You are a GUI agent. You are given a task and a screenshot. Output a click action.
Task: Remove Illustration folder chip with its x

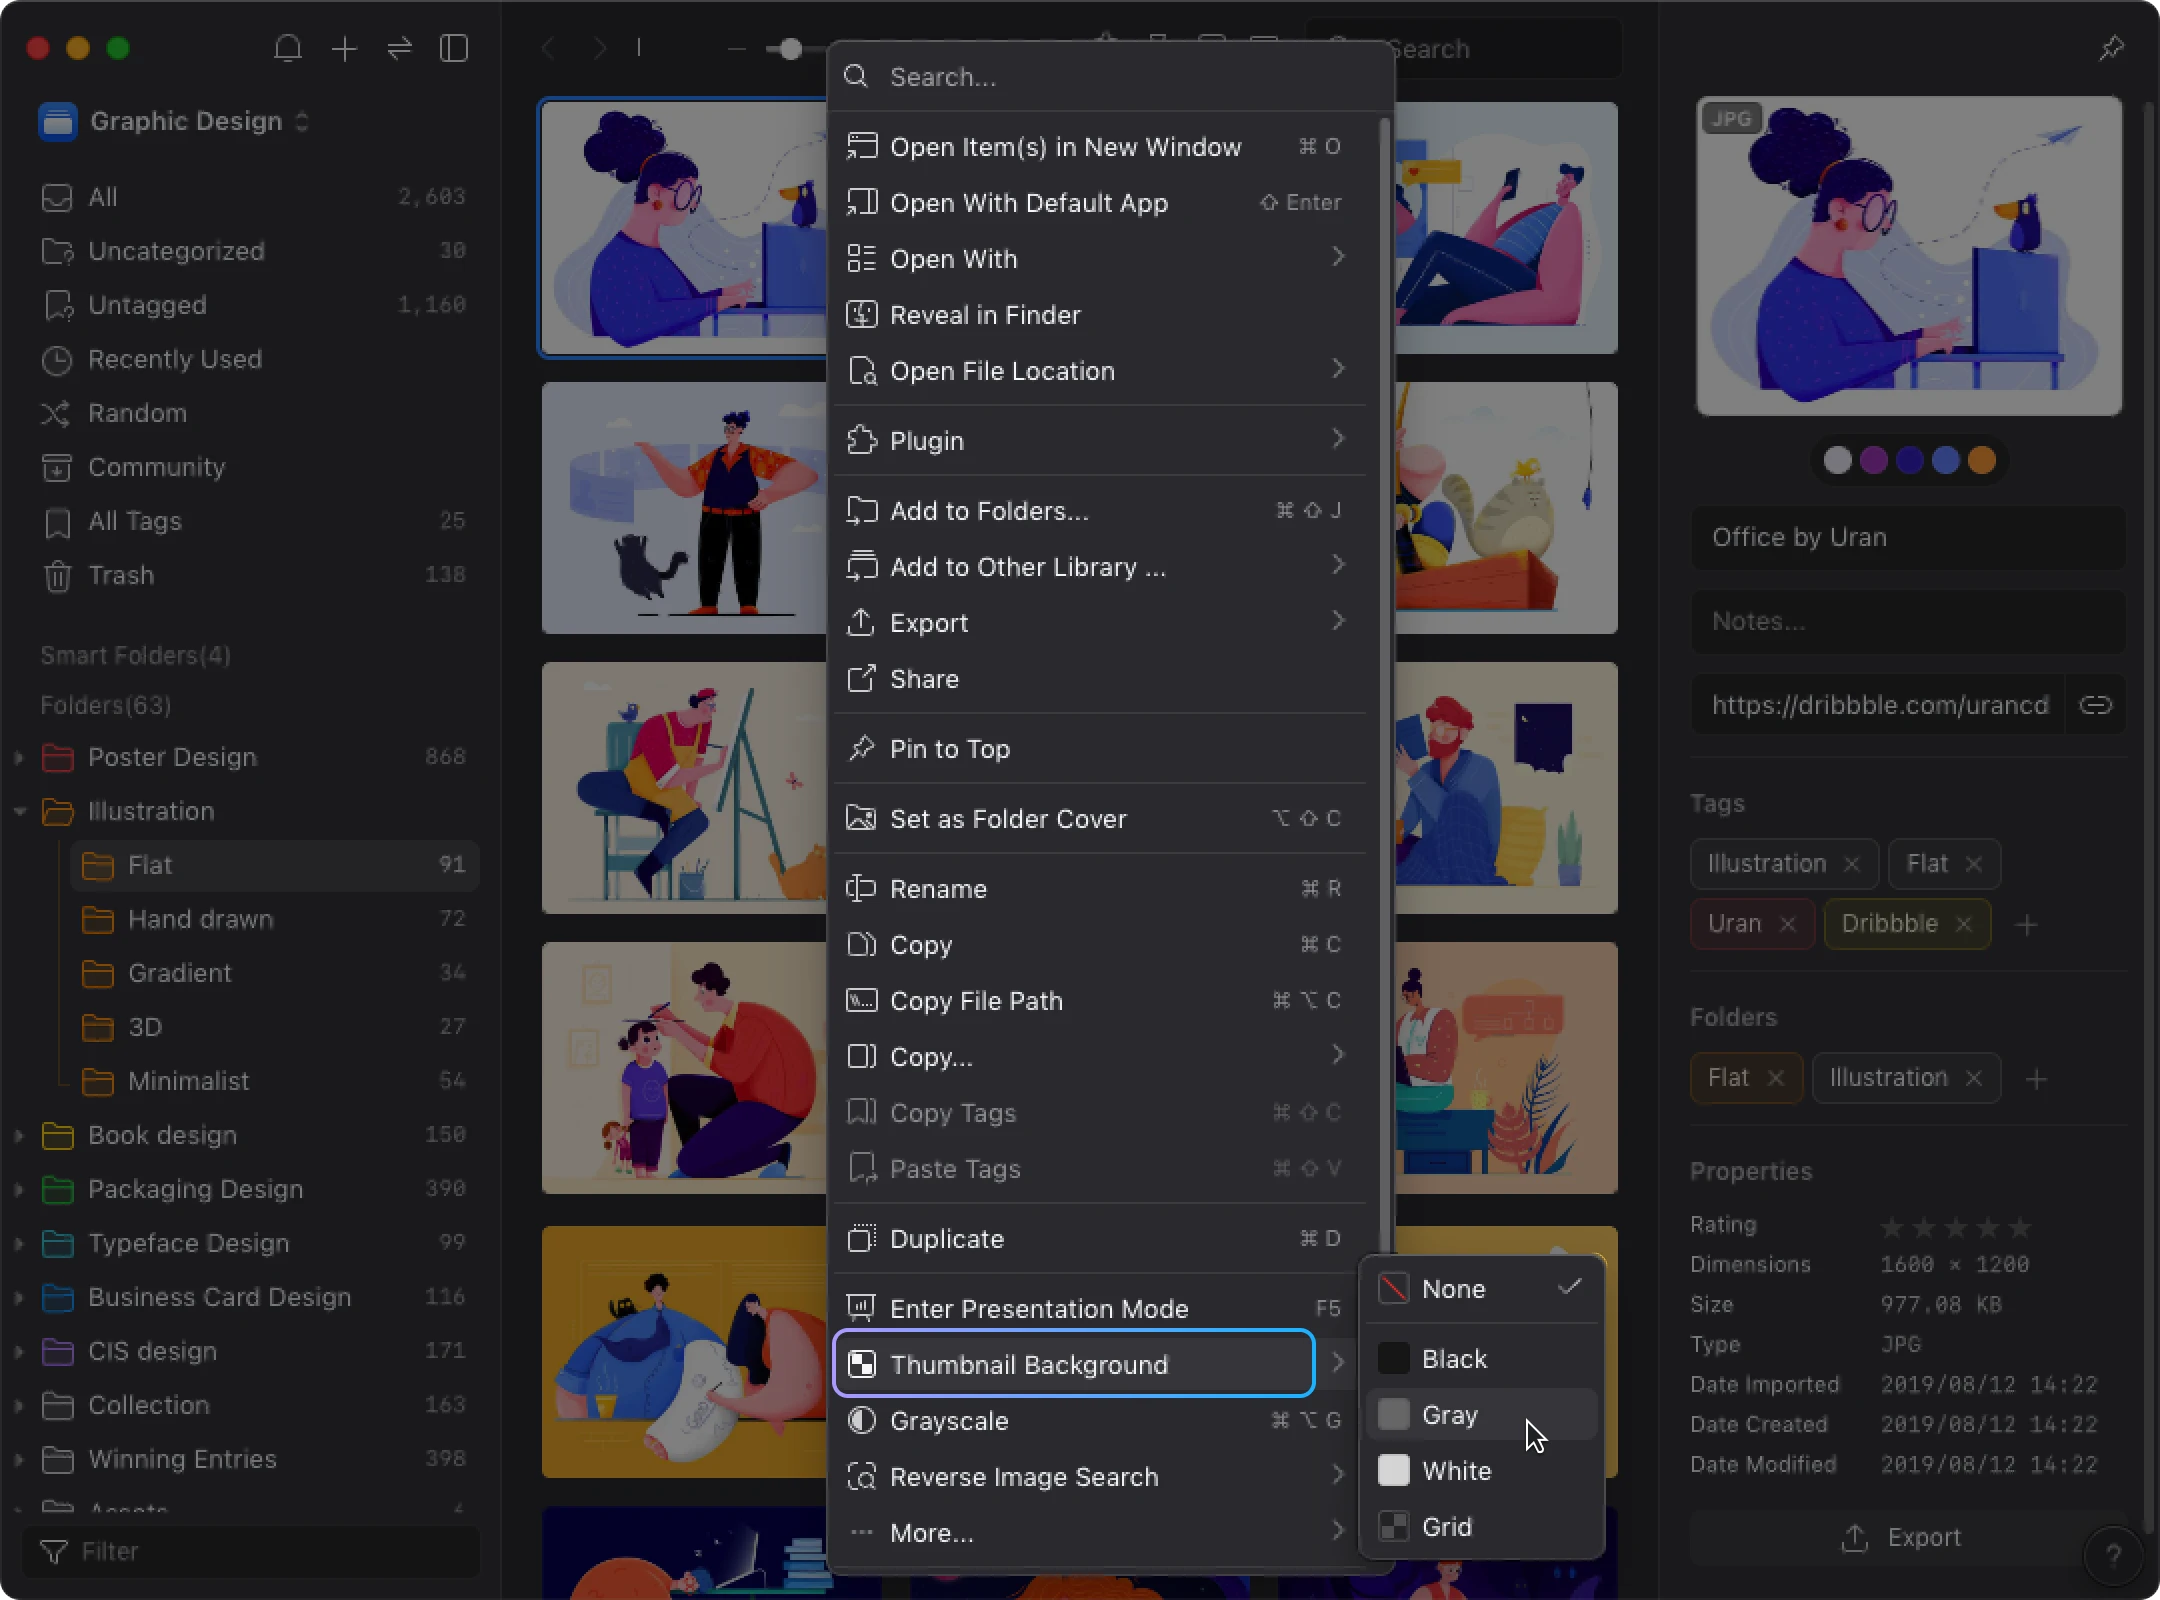coord(1974,1078)
